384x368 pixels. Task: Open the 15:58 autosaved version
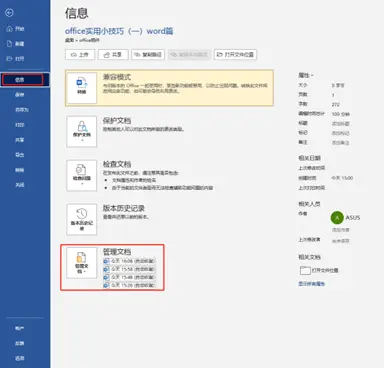[x=129, y=269]
